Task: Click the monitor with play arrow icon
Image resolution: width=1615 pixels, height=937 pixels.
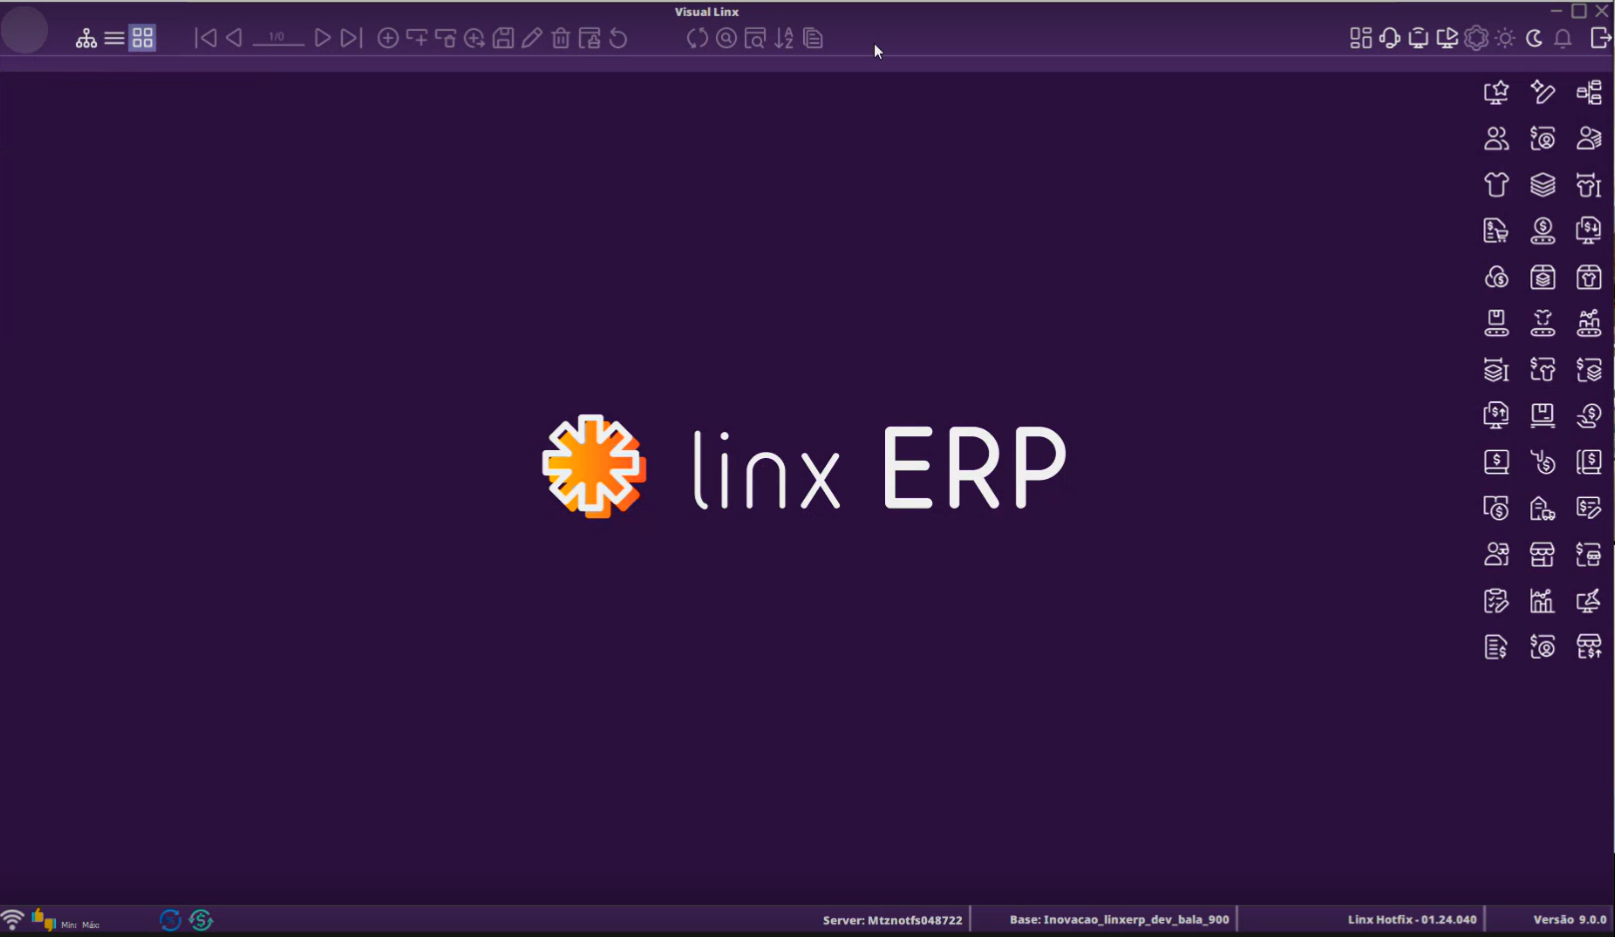Action: 1447,38
